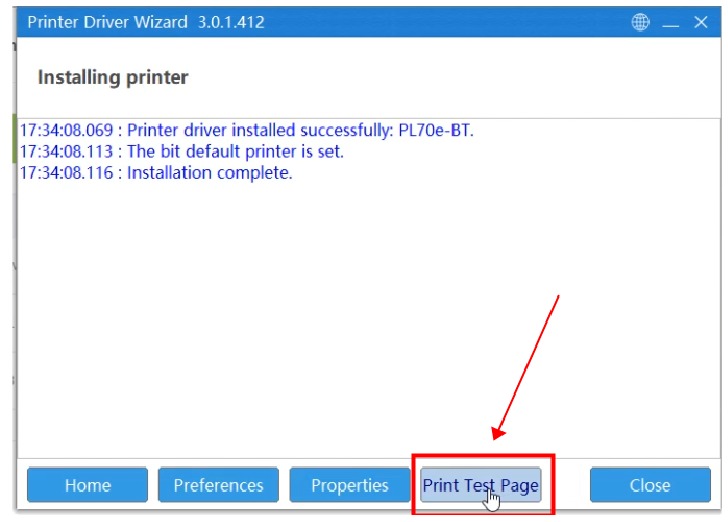Viewport: 728px width, 522px height.
Task: Go to the Home screen
Action: 87,485
